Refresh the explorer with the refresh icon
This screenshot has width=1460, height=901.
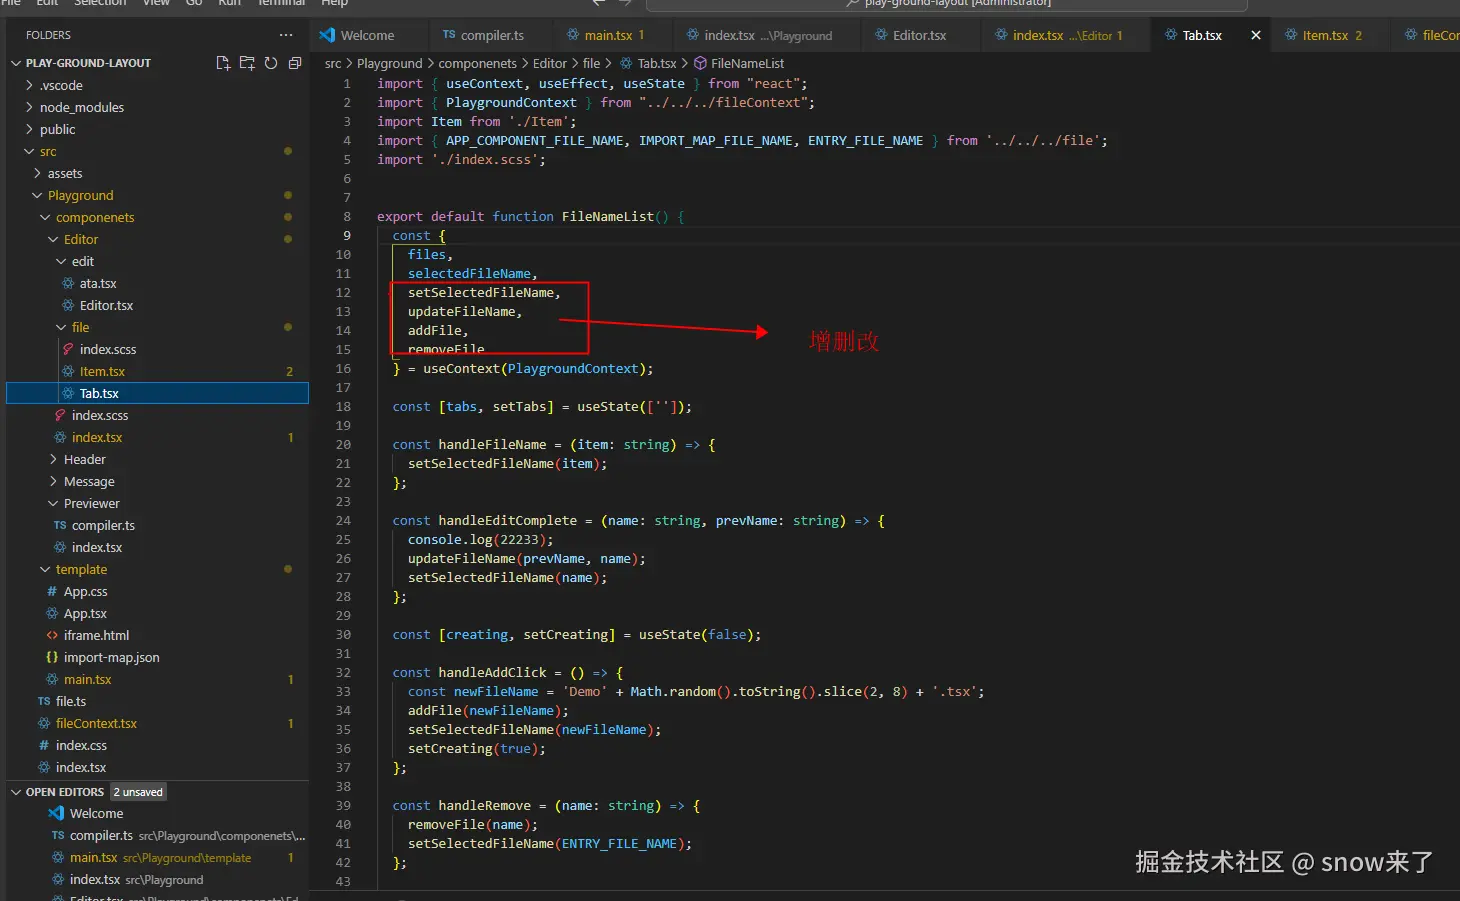tap(271, 63)
